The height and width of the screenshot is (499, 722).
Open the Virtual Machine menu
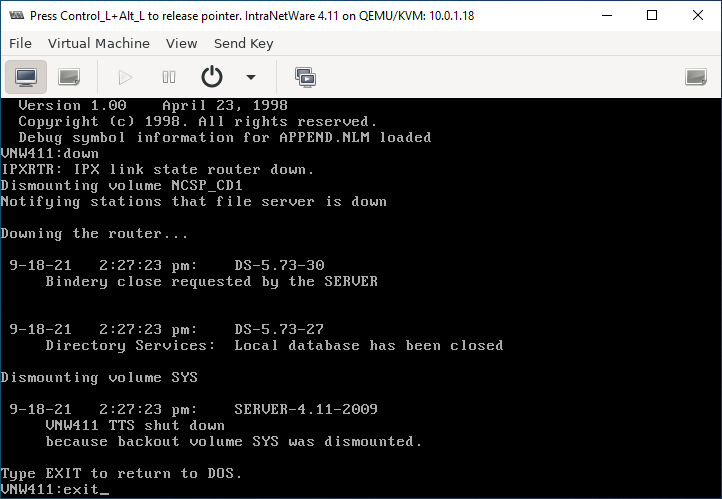tap(99, 43)
